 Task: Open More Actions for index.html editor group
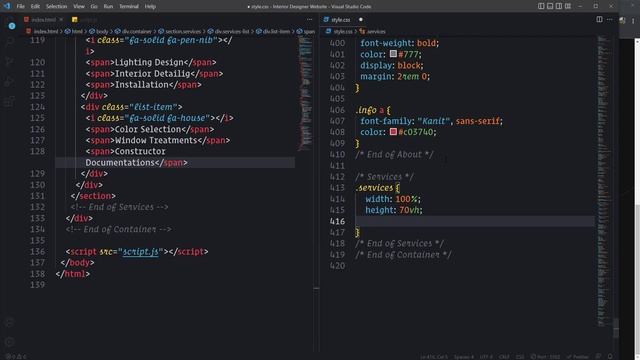[x=309, y=19]
